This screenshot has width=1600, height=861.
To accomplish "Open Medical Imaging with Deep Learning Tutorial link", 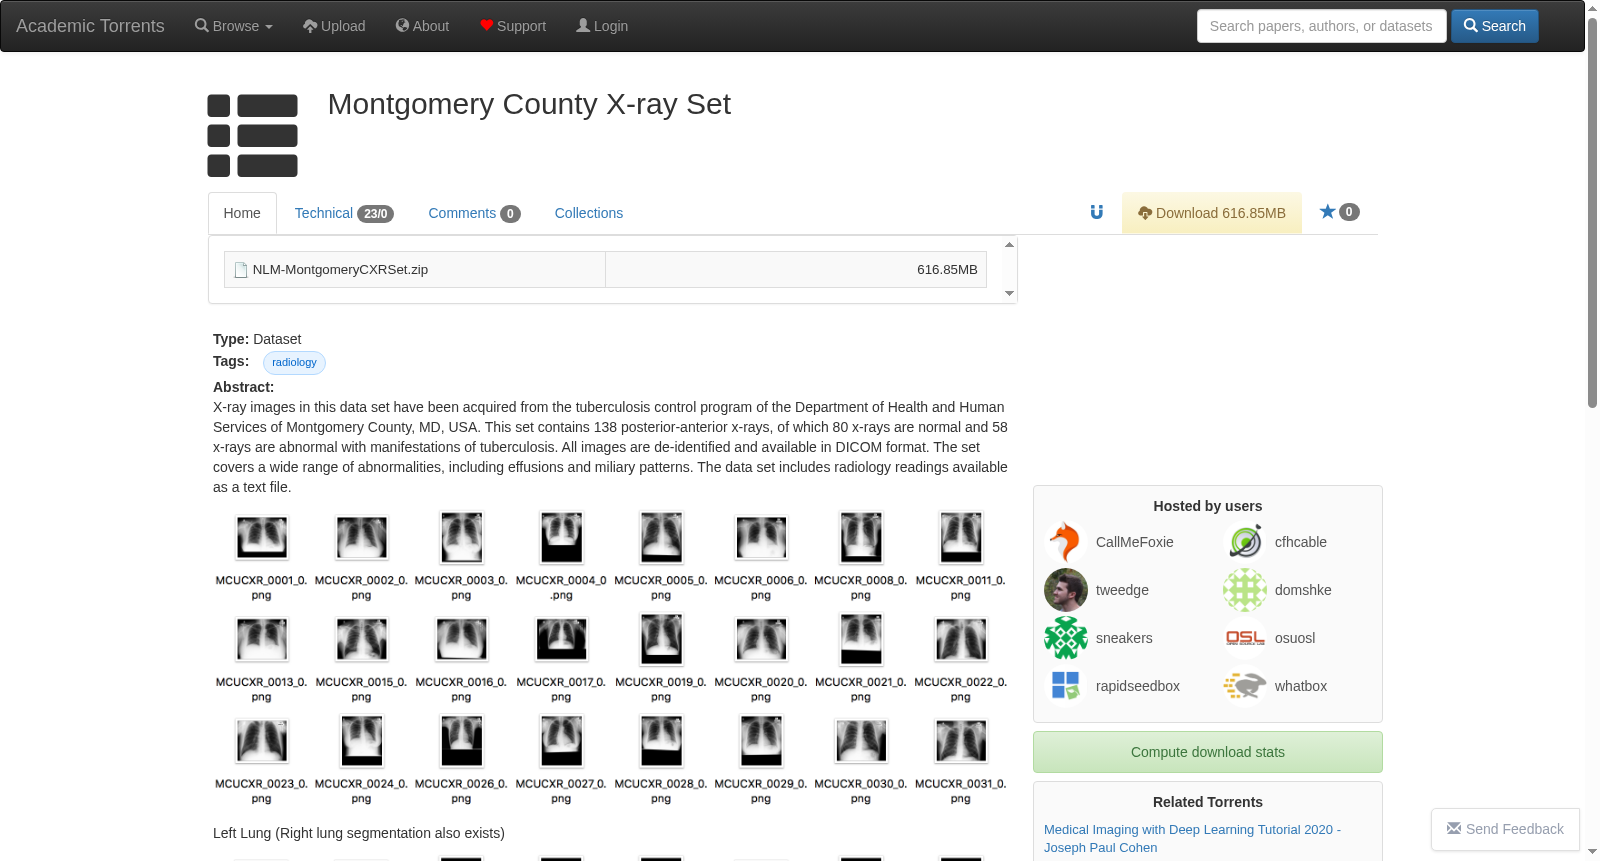I will 1192,839.
